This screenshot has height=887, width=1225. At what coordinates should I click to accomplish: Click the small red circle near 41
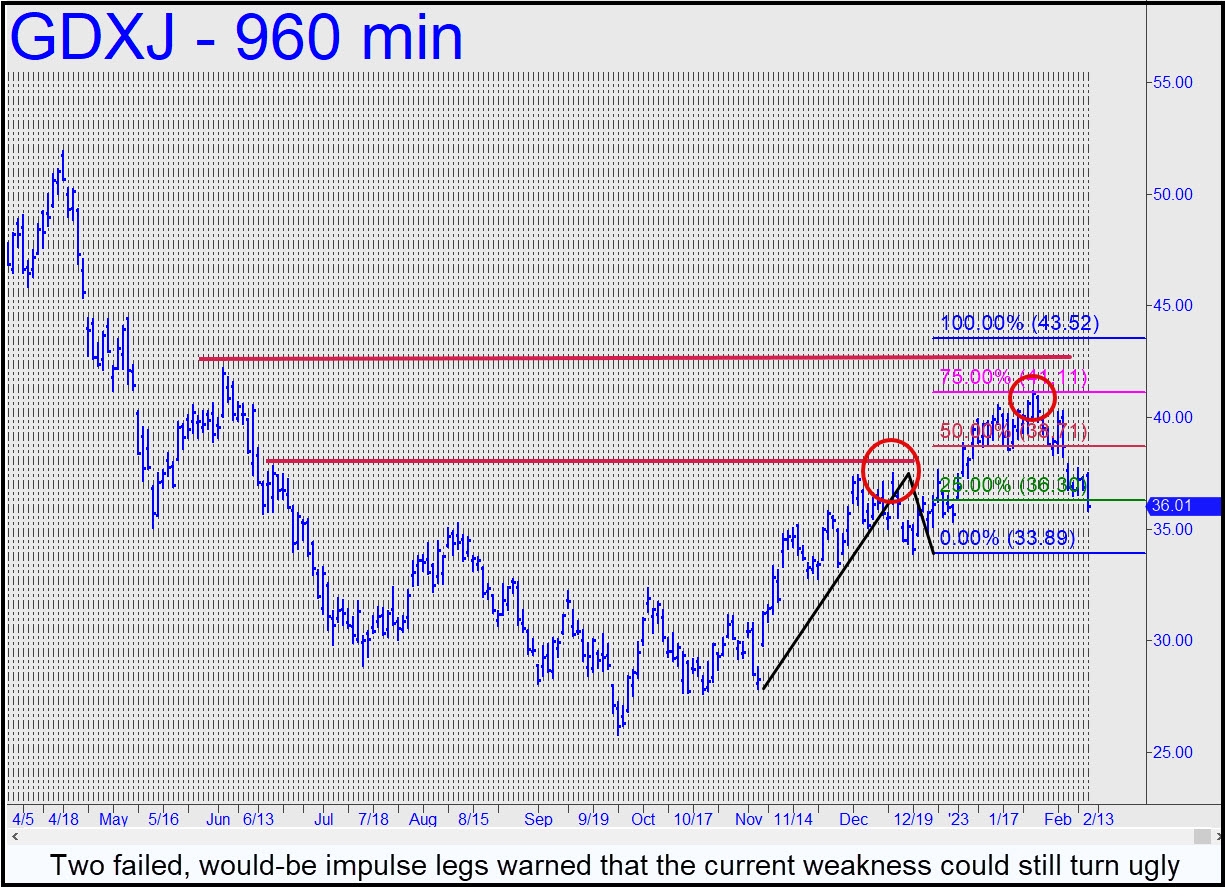[1032, 396]
